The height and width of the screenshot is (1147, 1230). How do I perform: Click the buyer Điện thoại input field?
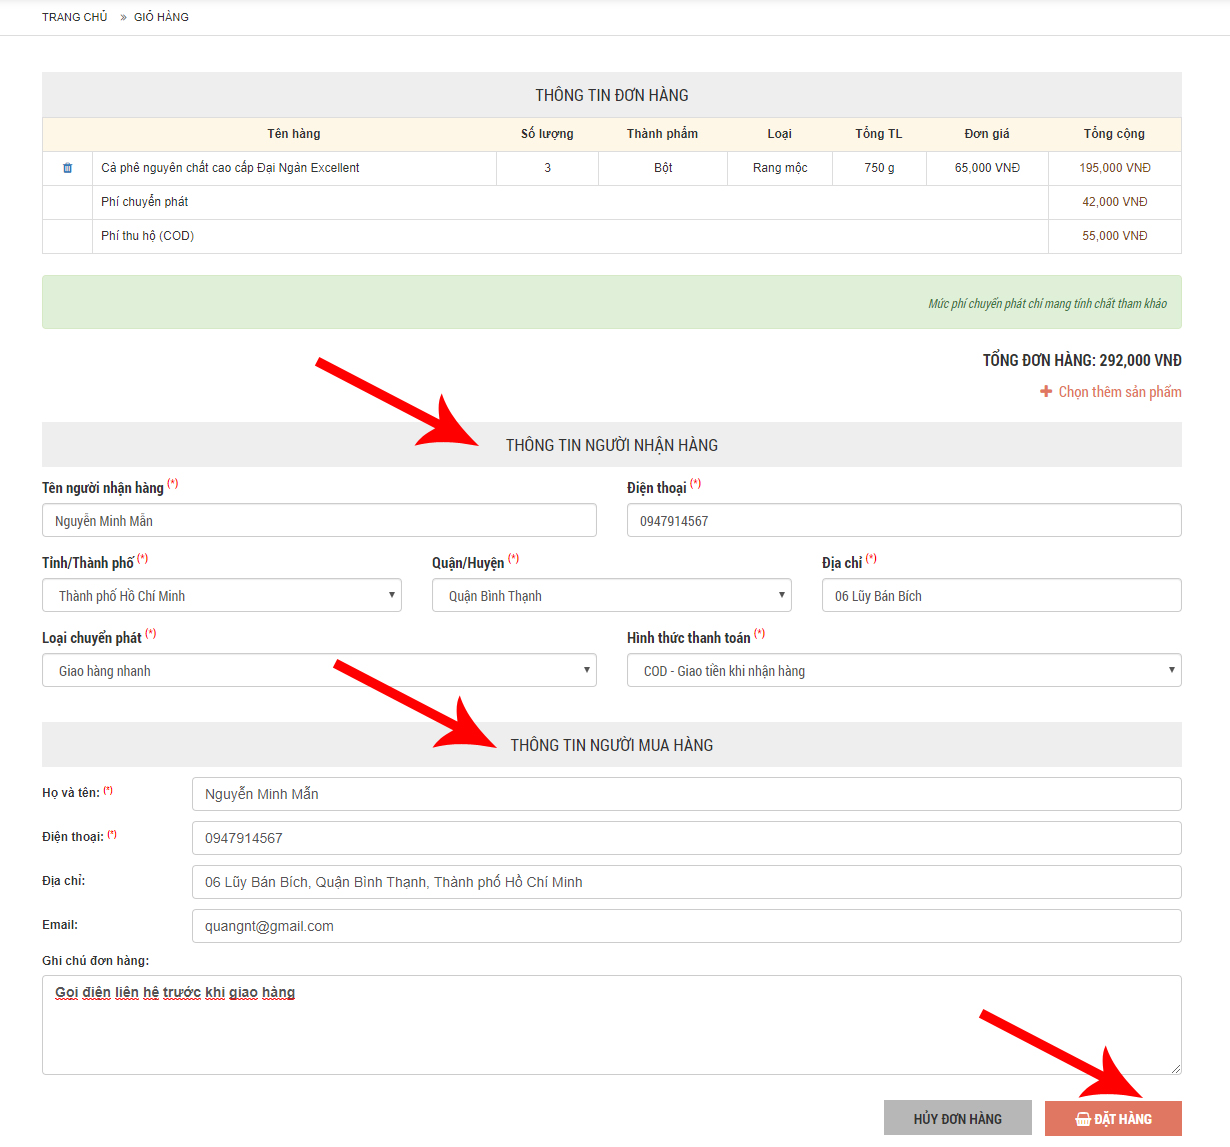[x=686, y=838]
